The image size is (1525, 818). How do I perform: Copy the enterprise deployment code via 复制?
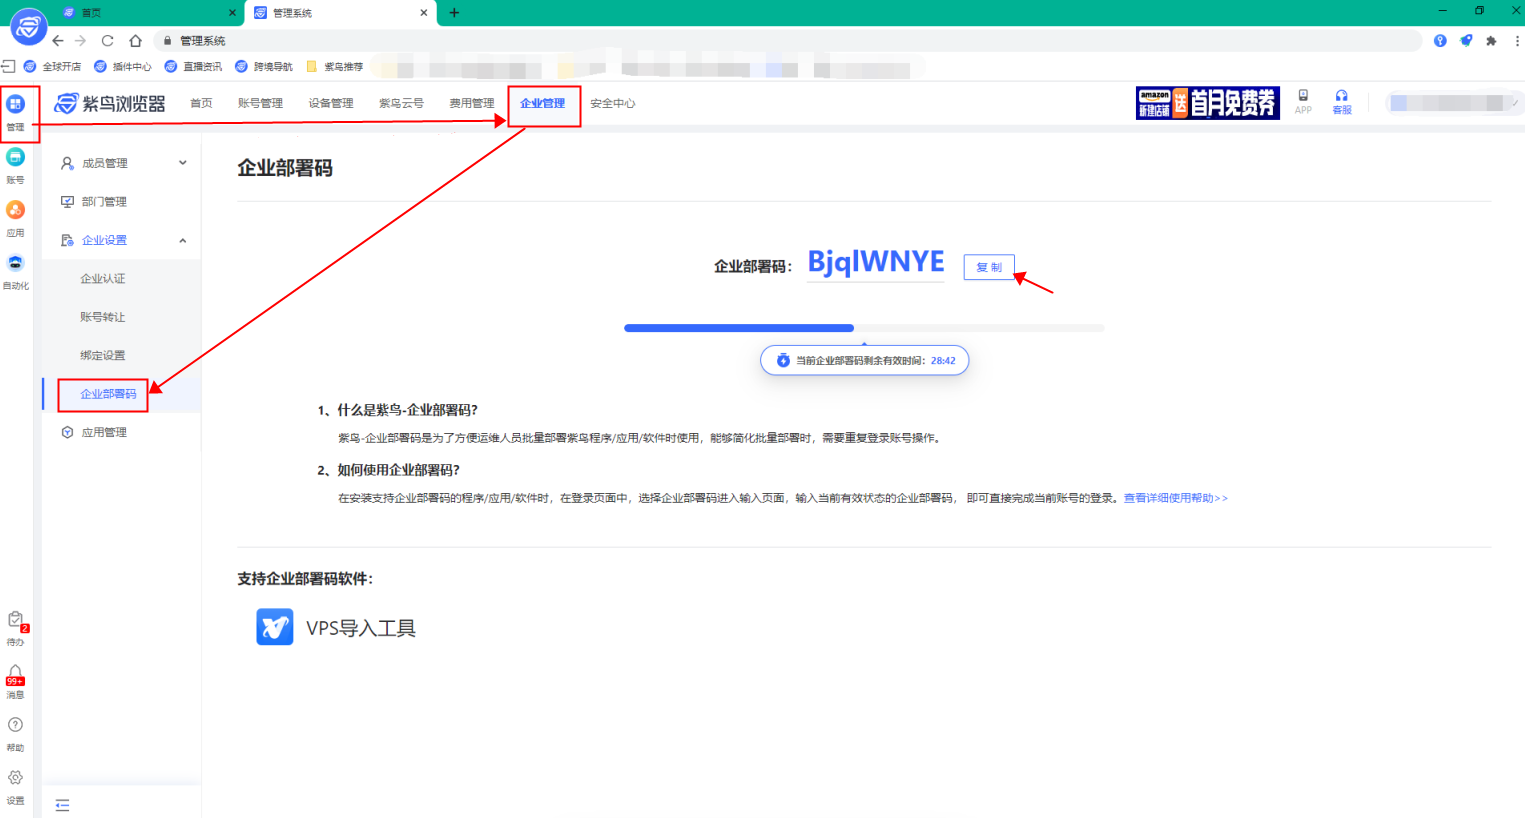pyautogui.click(x=988, y=266)
